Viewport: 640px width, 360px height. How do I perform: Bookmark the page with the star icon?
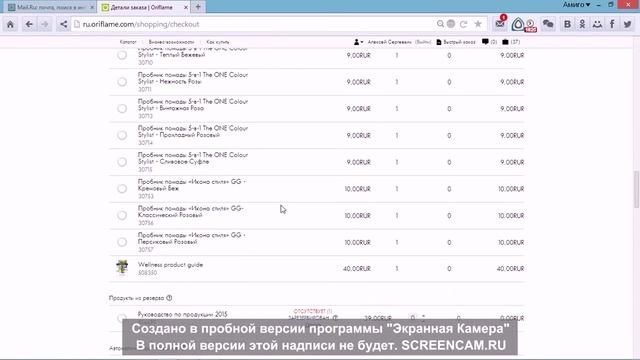tap(478, 24)
